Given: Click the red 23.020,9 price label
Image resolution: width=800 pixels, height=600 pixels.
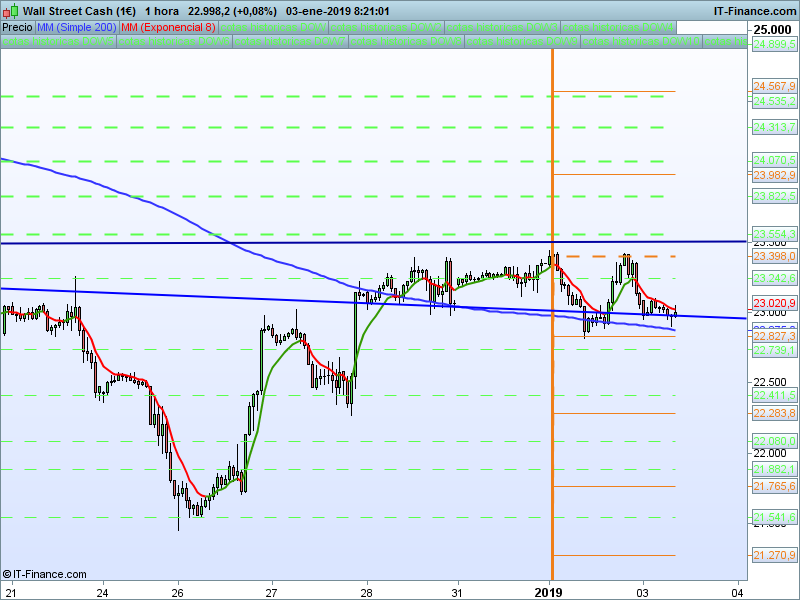Looking at the screenshot, I should [774, 303].
